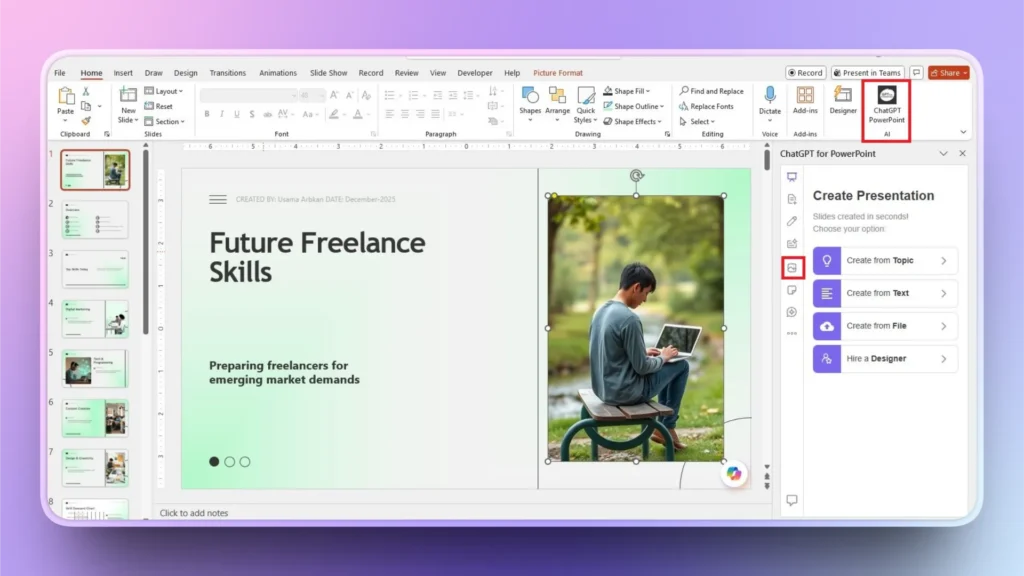
Task: Select the highlighted image icon in ChatGPT sidebar
Action: pyautogui.click(x=791, y=268)
